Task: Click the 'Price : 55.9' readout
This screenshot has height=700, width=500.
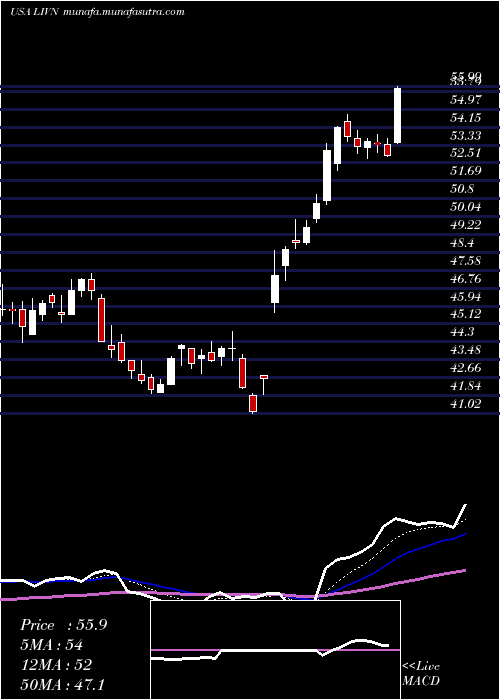Action: (x=63, y=625)
